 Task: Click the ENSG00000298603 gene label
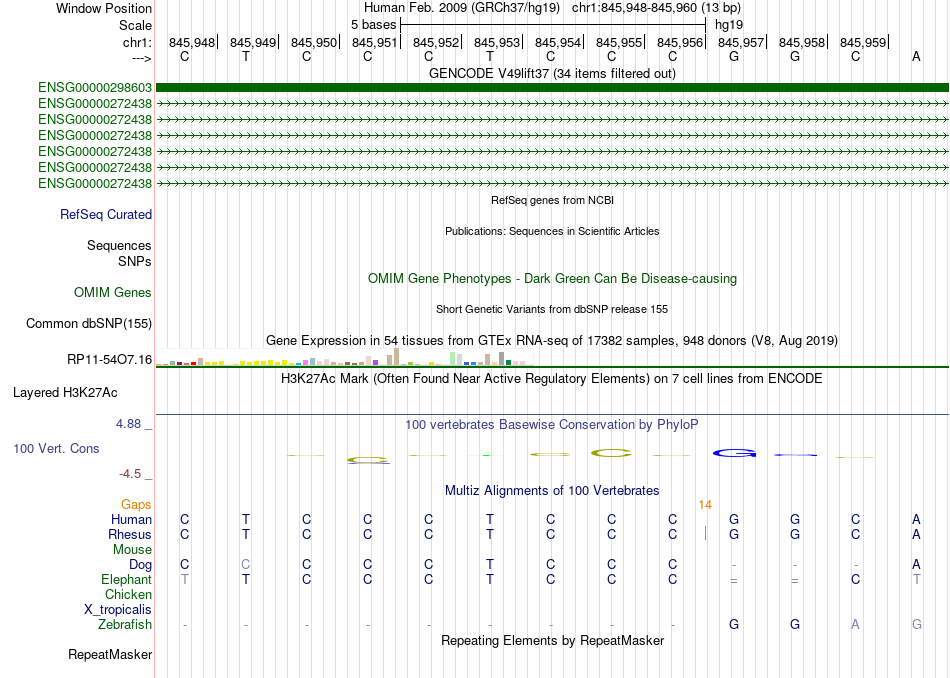point(95,88)
